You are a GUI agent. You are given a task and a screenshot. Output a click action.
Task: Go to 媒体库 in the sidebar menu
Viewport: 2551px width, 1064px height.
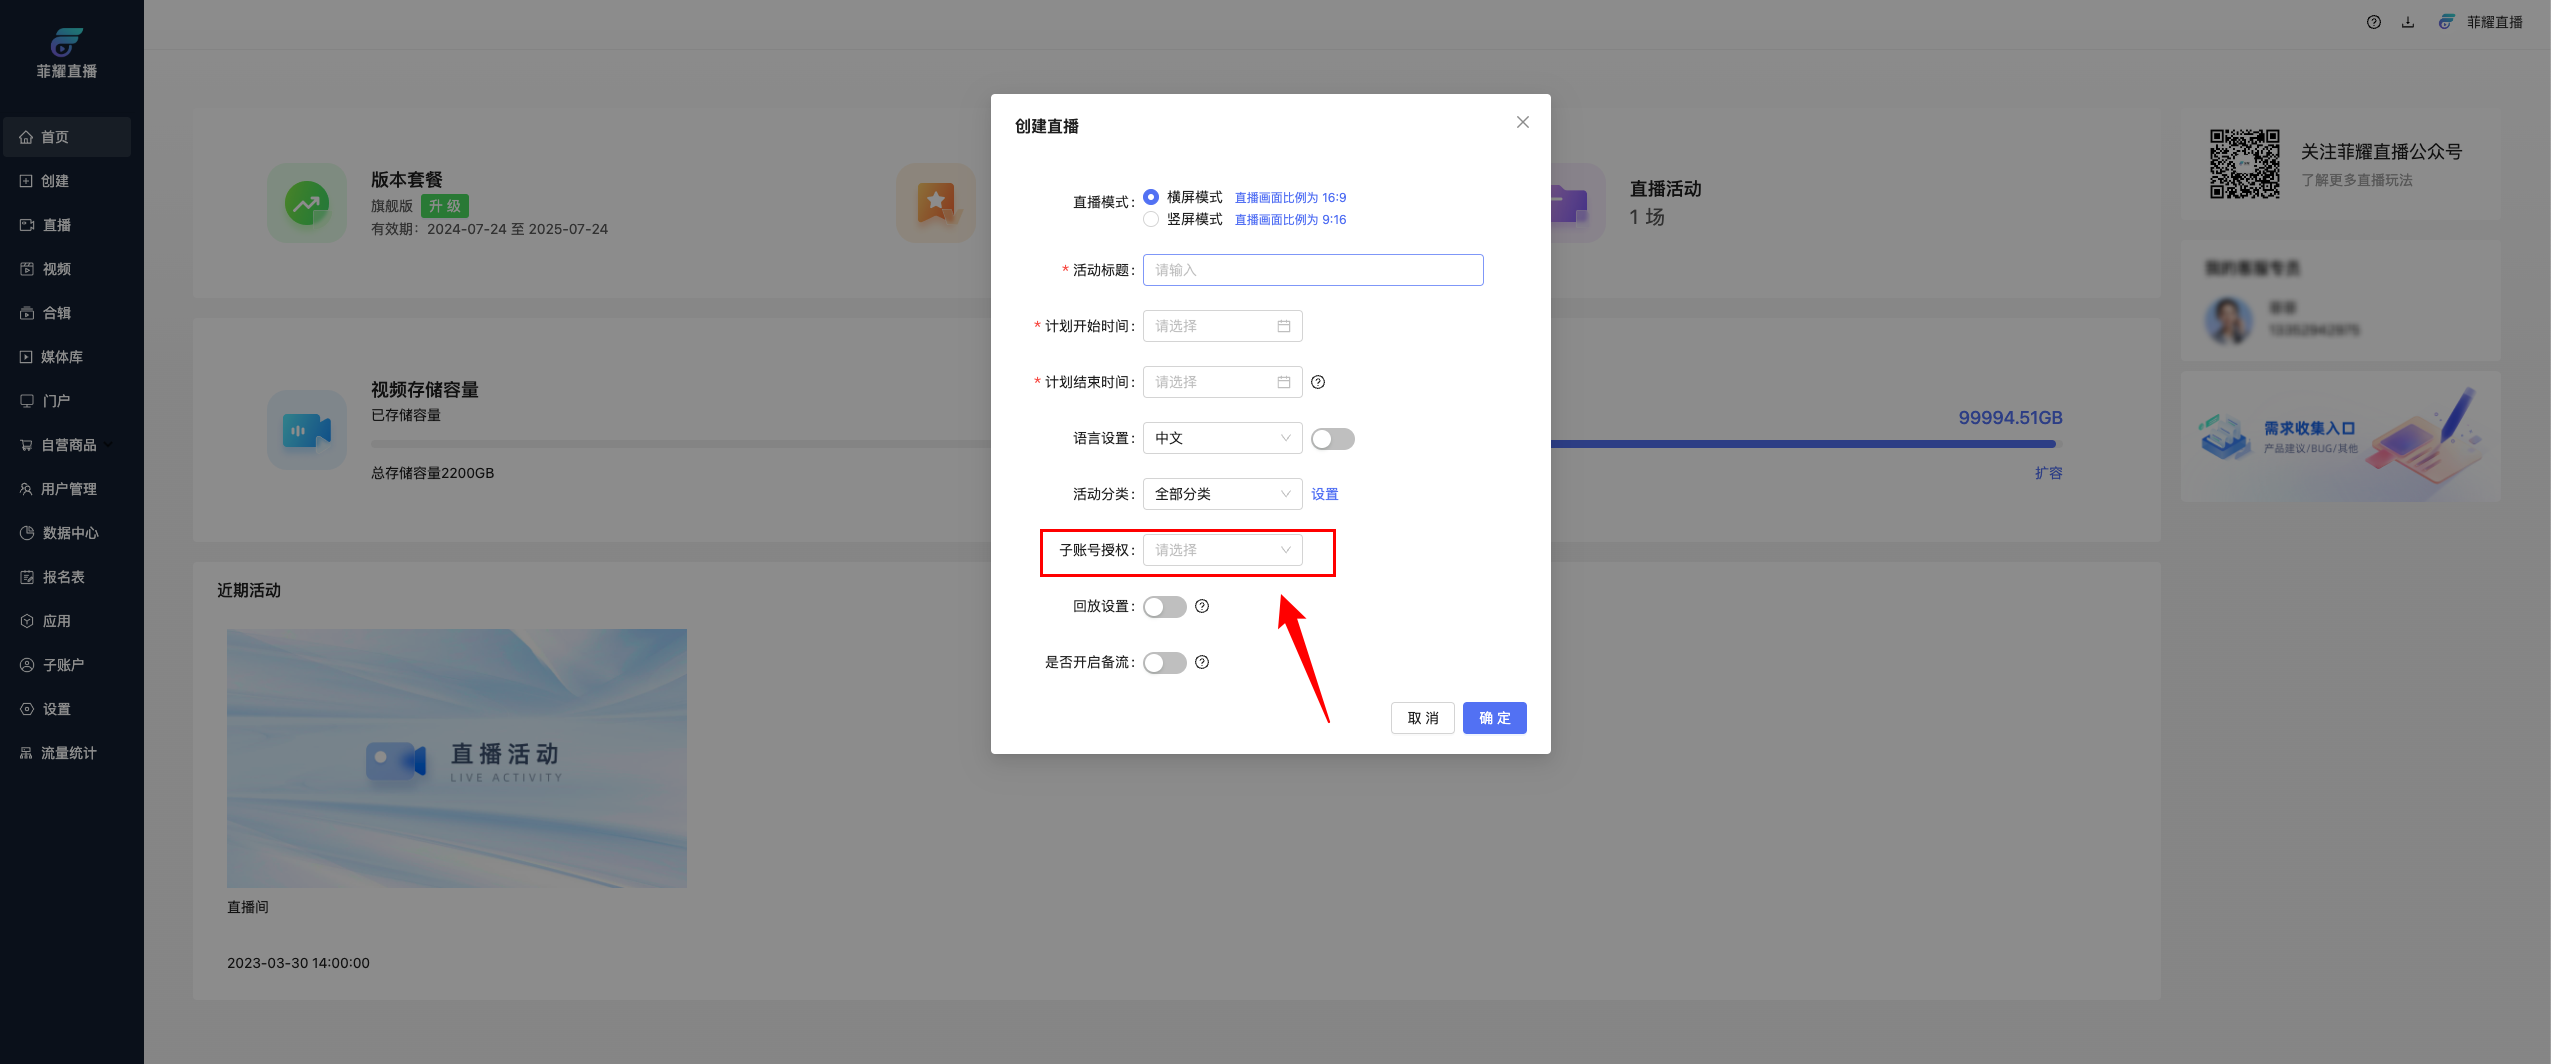point(61,357)
